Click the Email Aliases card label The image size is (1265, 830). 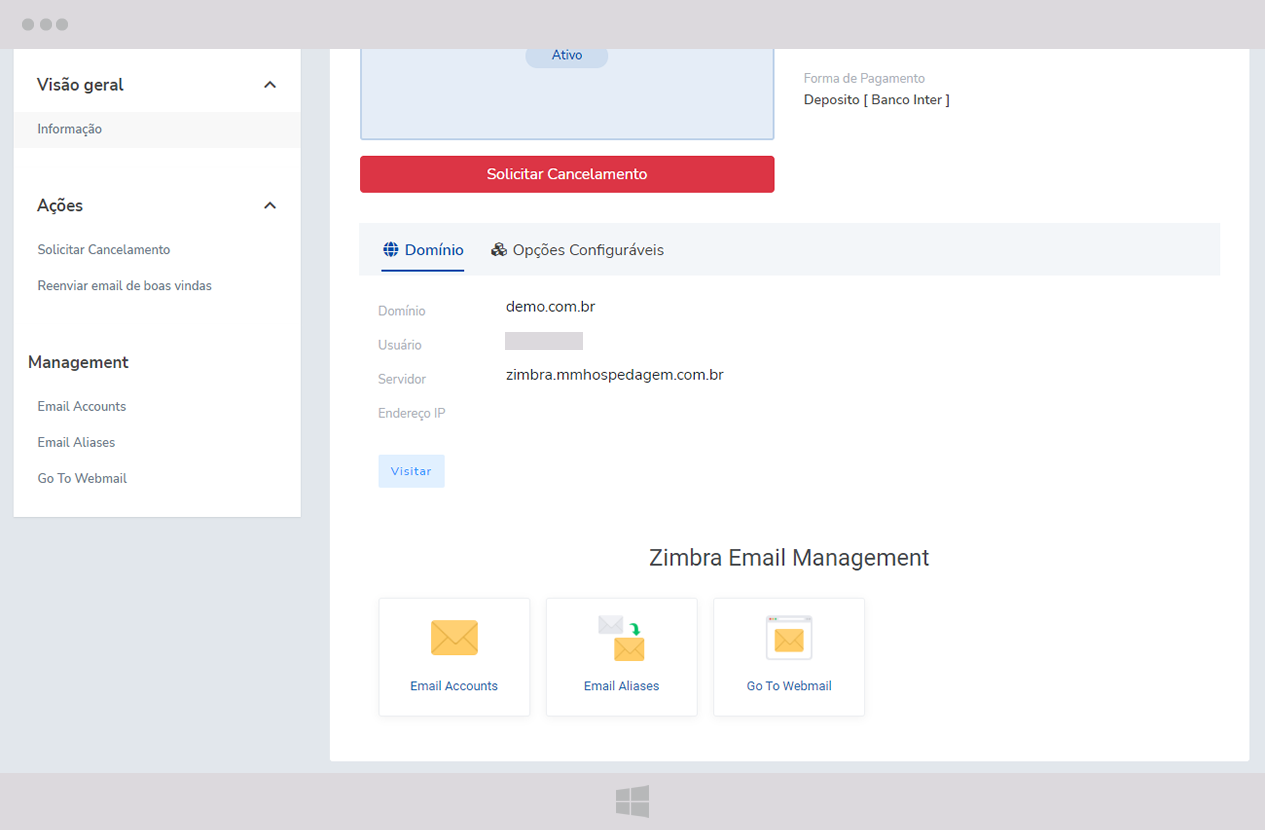pyautogui.click(x=621, y=686)
